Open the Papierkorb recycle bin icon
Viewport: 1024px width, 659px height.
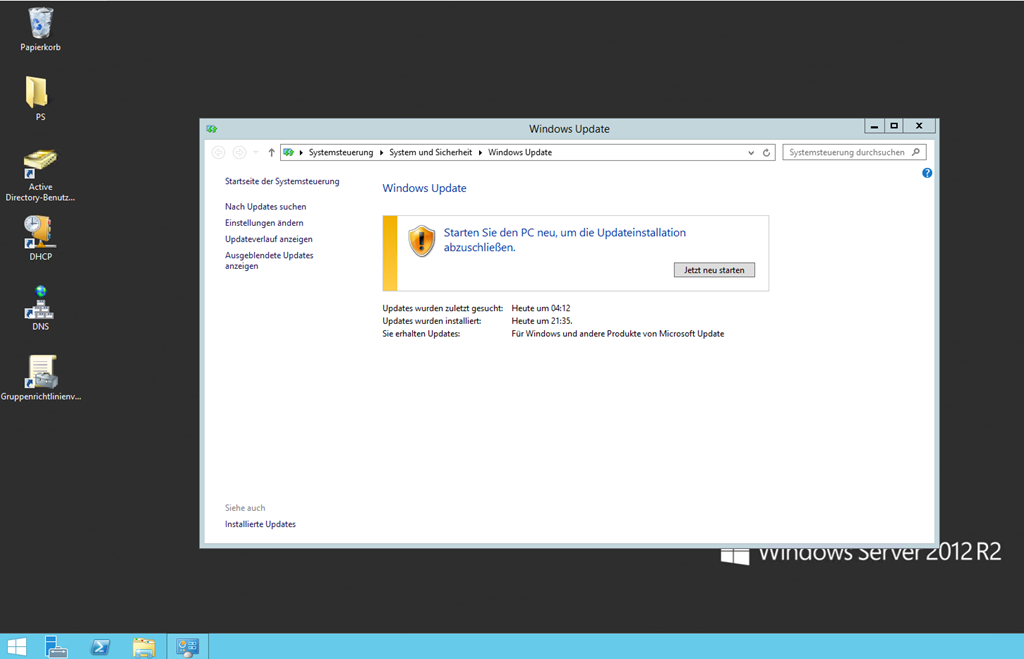(x=41, y=23)
